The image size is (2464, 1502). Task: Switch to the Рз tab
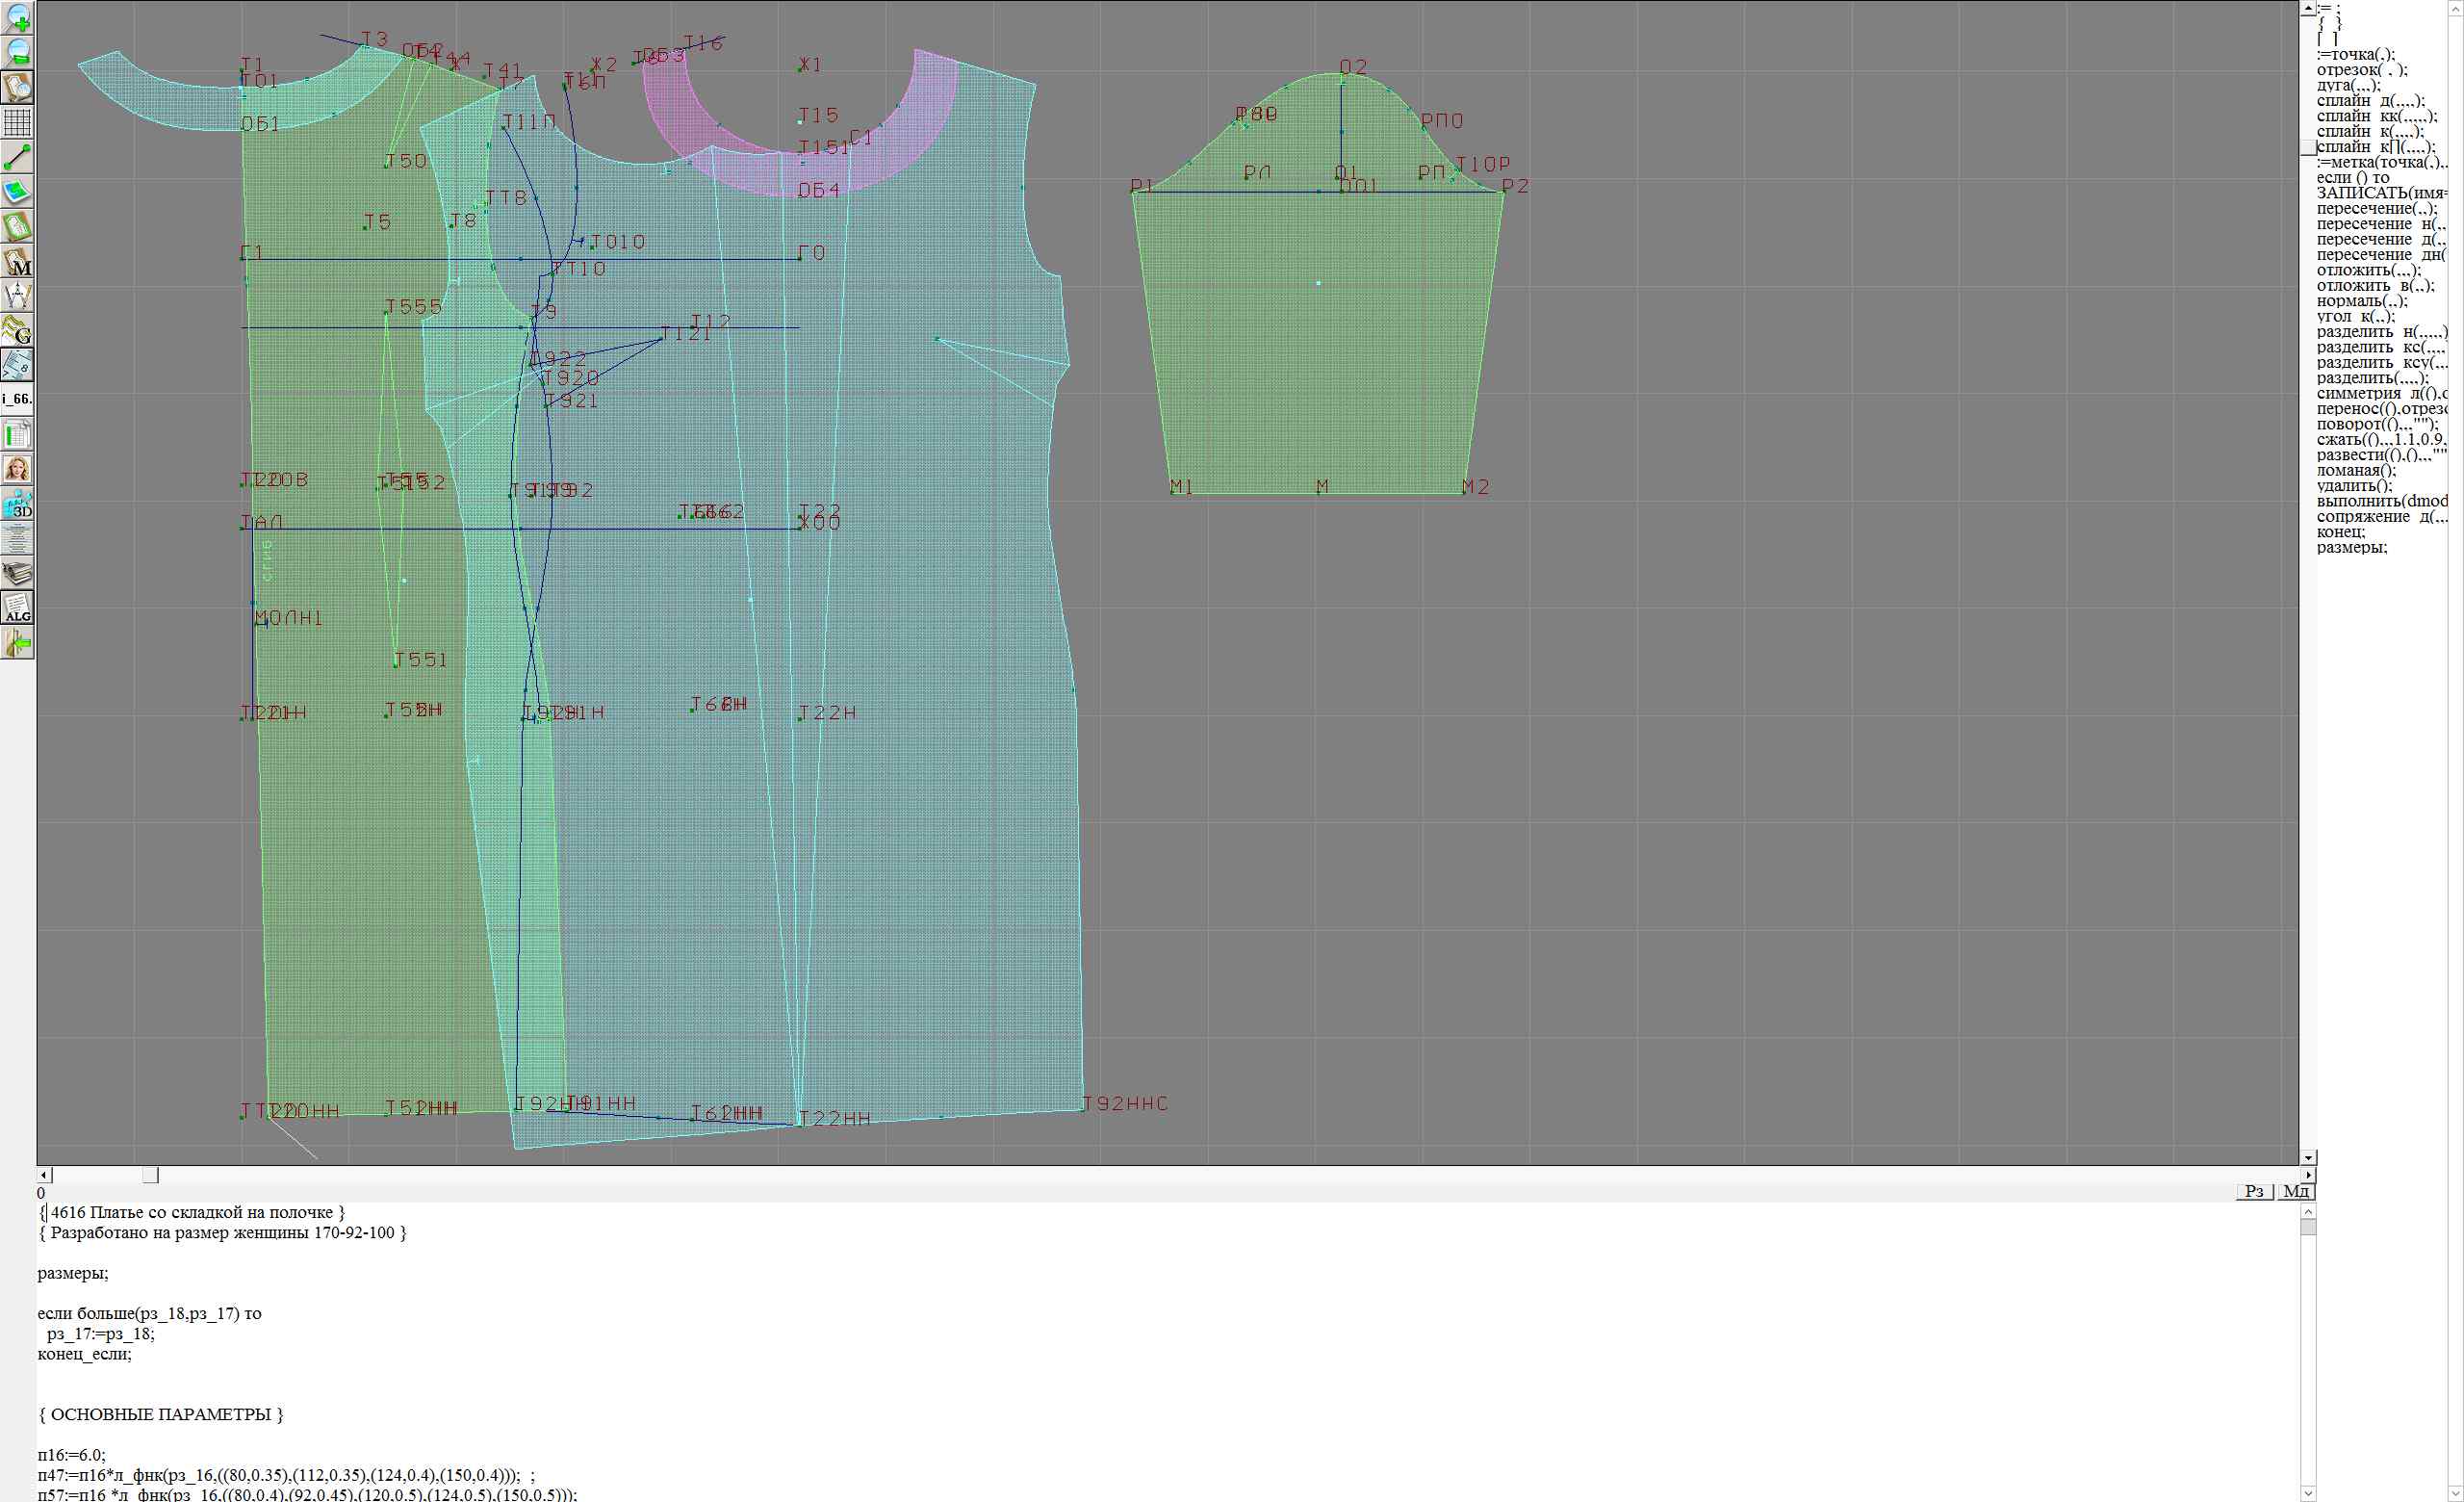(x=2254, y=1191)
